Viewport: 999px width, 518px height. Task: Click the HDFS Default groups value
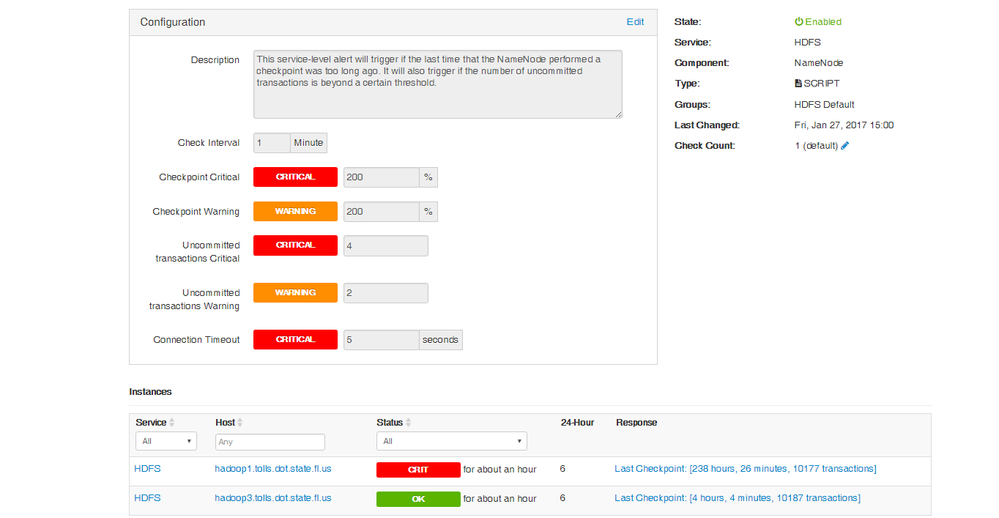tap(824, 104)
